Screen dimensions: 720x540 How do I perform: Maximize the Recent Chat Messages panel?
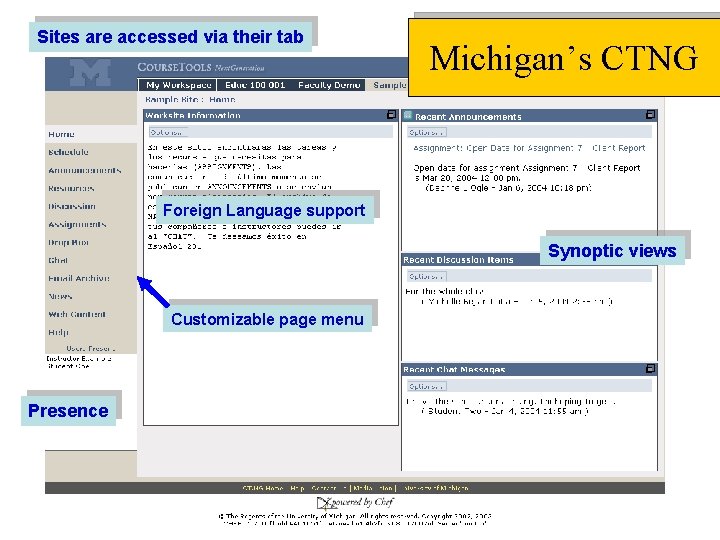(x=650, y=369)
